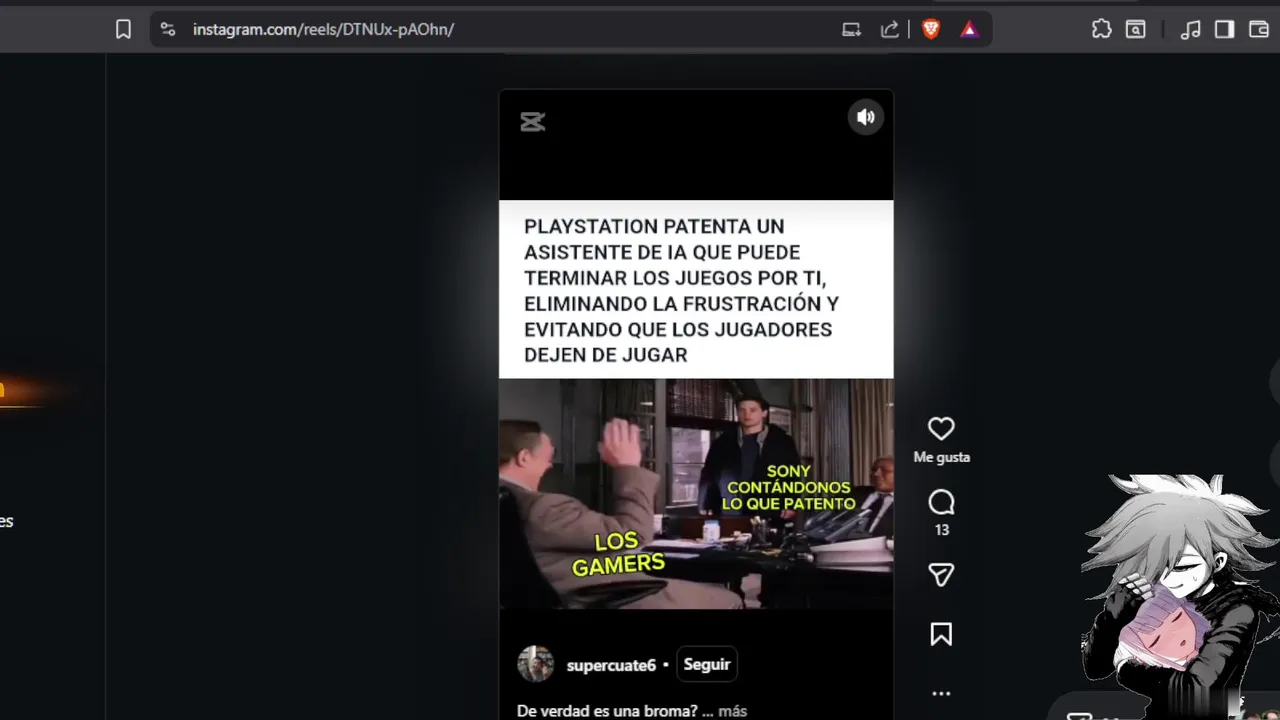Viewport: 1280px width, 720px height.
Task: Click the comment count 13
Action: click(x=942, y=530)
